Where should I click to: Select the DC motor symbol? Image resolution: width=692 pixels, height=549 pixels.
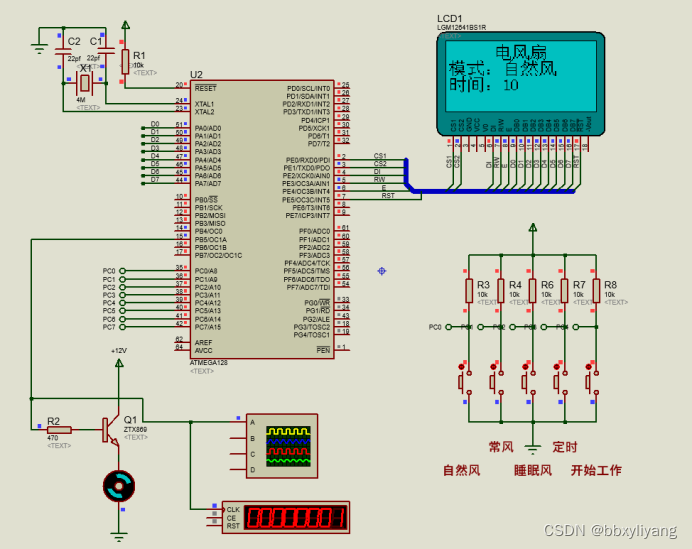(x=119, y=486)
